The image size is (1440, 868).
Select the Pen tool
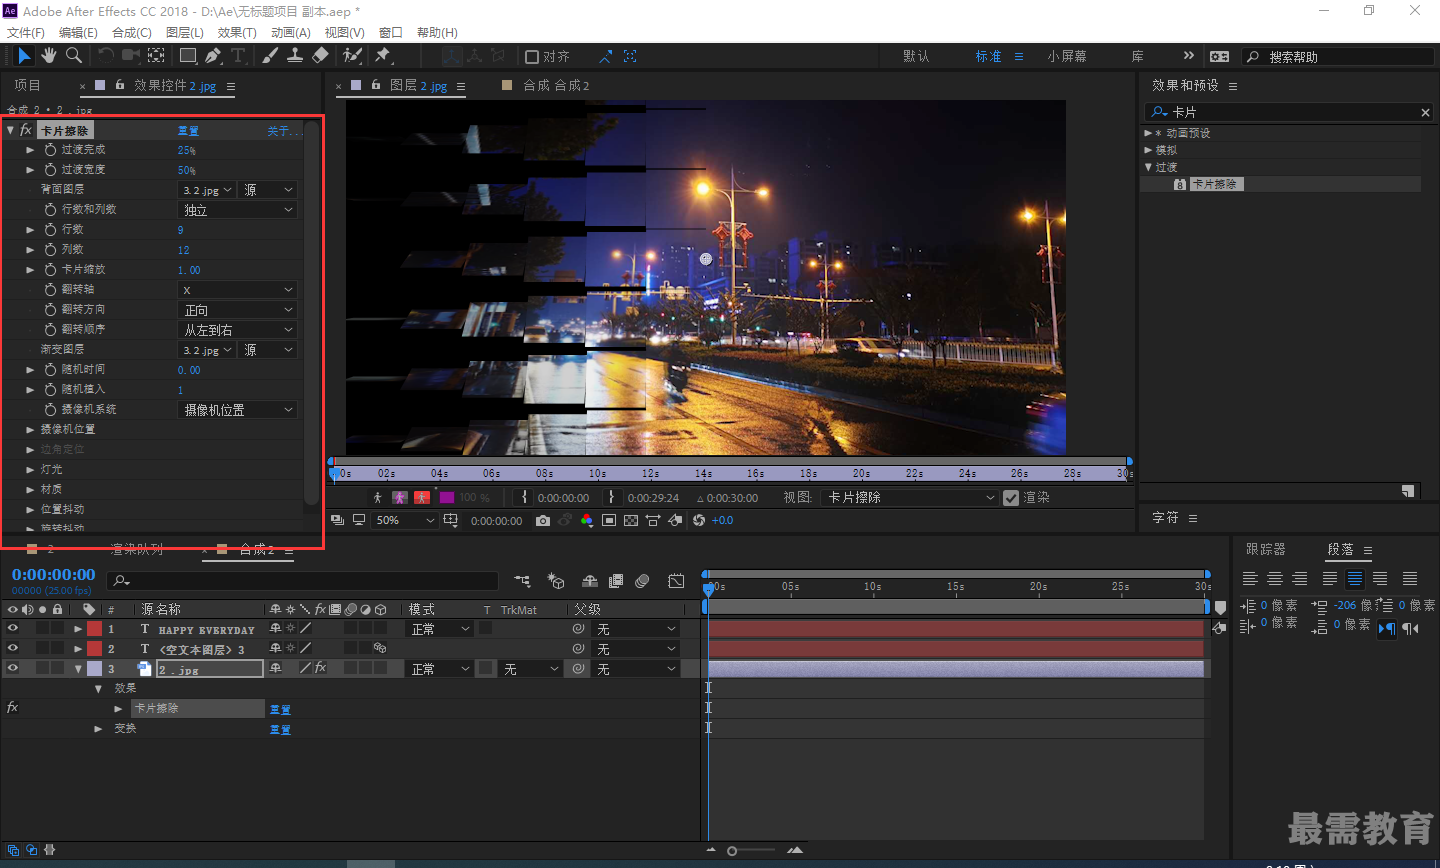(213, 56)
